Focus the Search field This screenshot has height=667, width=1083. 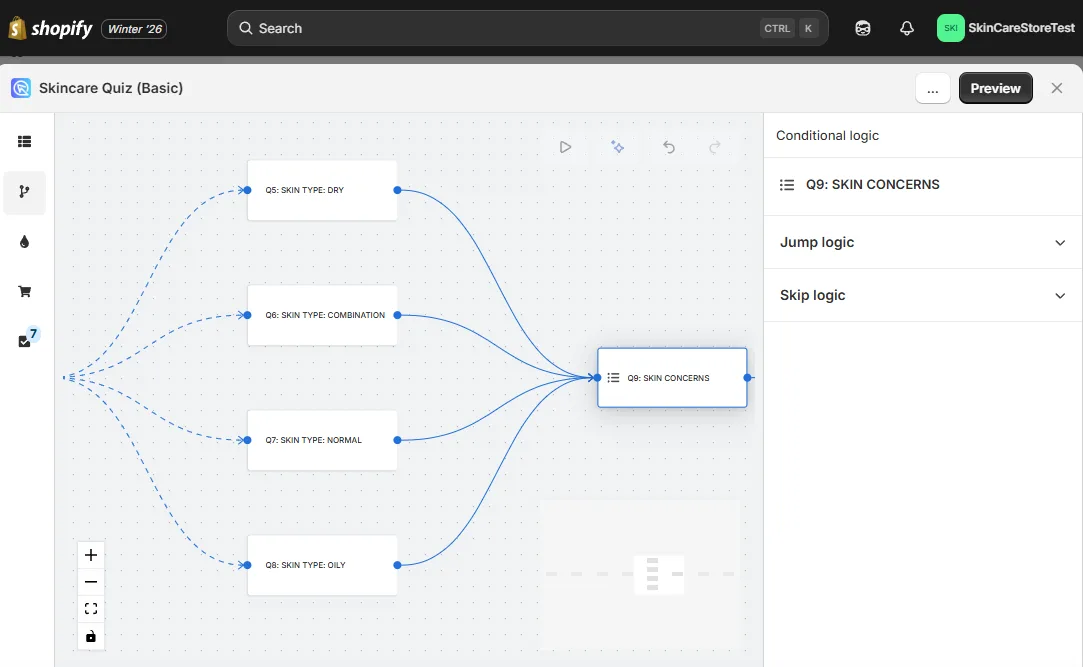528,28
